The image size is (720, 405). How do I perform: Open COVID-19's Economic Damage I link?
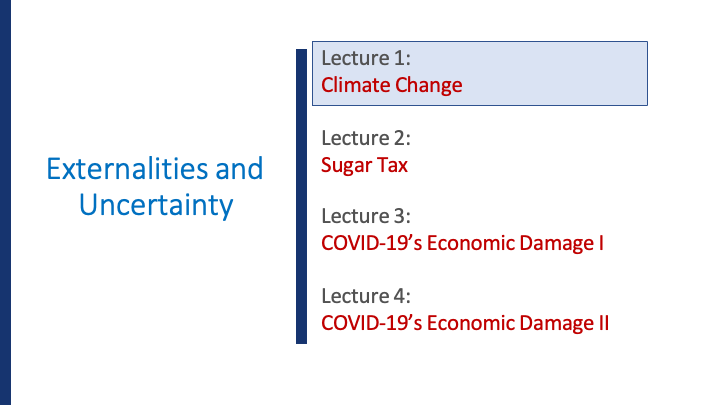[462, 243]
